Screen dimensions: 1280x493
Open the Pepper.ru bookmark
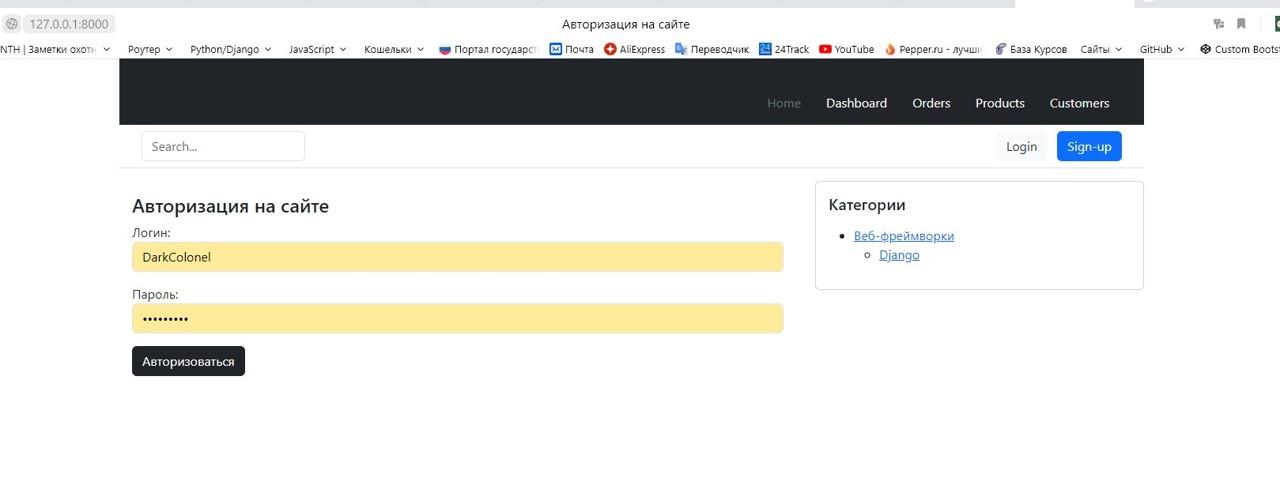click(x=933, y=49)
